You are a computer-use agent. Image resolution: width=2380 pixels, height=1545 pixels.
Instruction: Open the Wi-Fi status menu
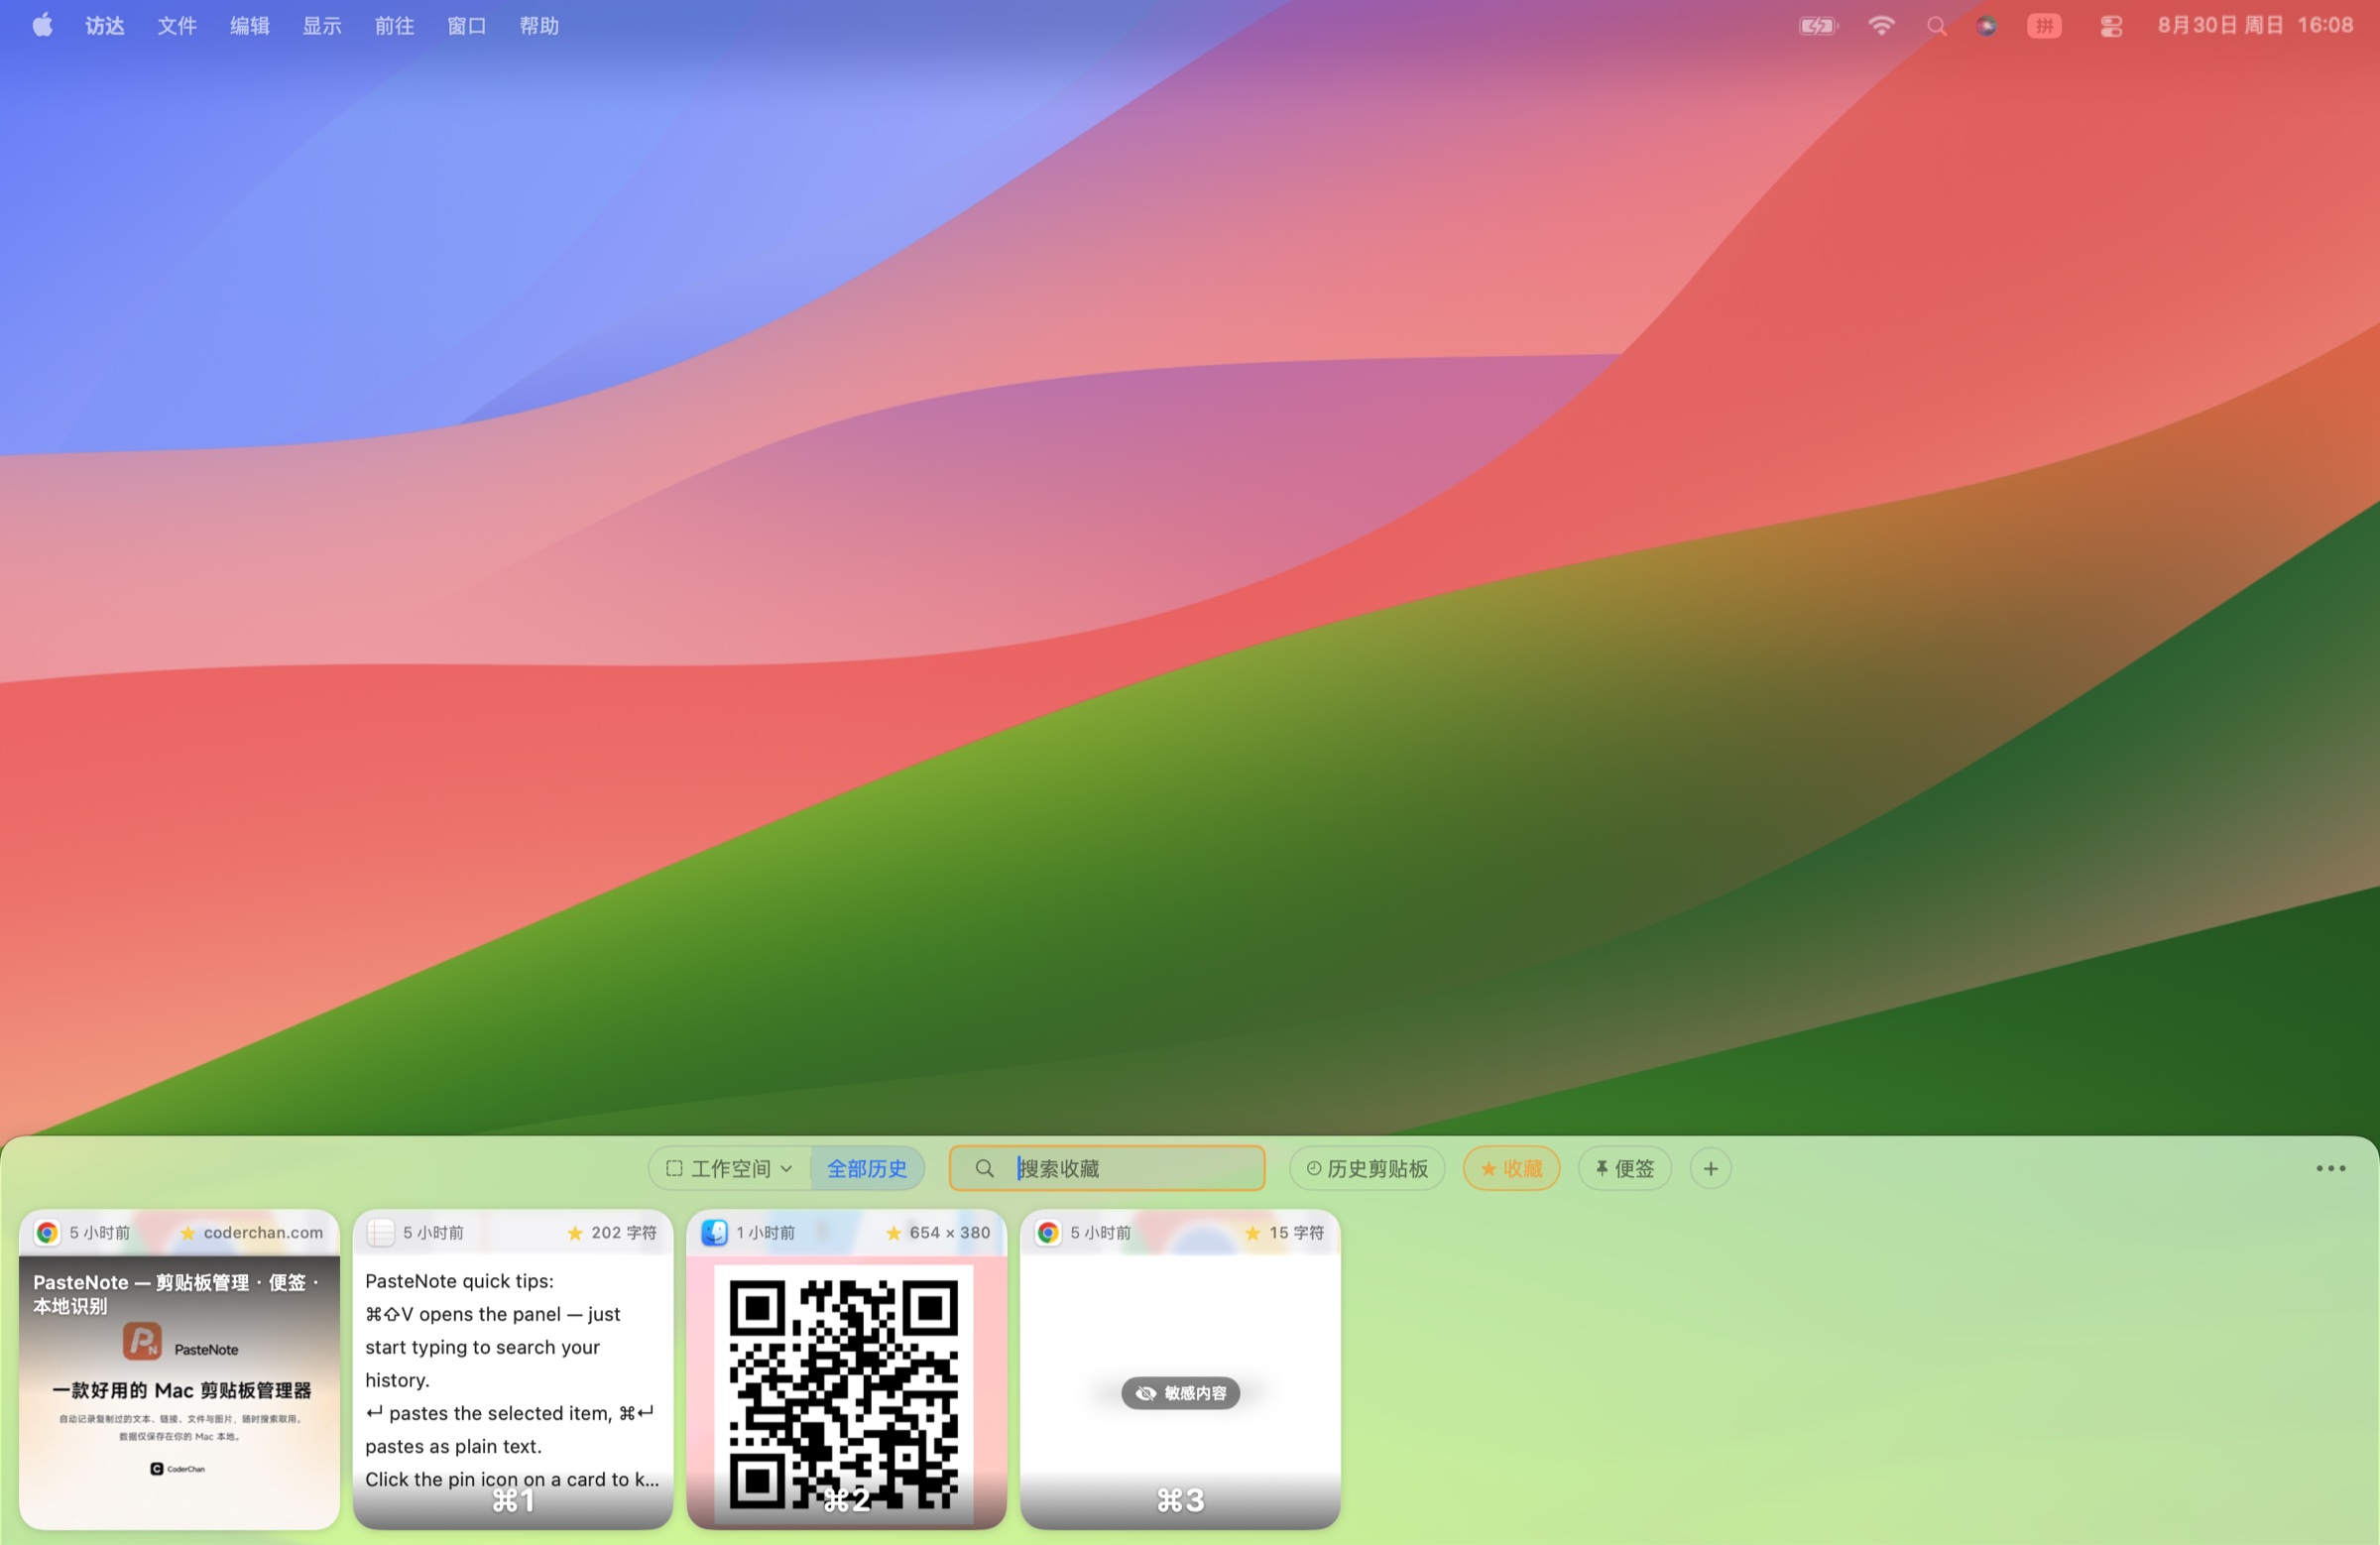[1881, 26]
